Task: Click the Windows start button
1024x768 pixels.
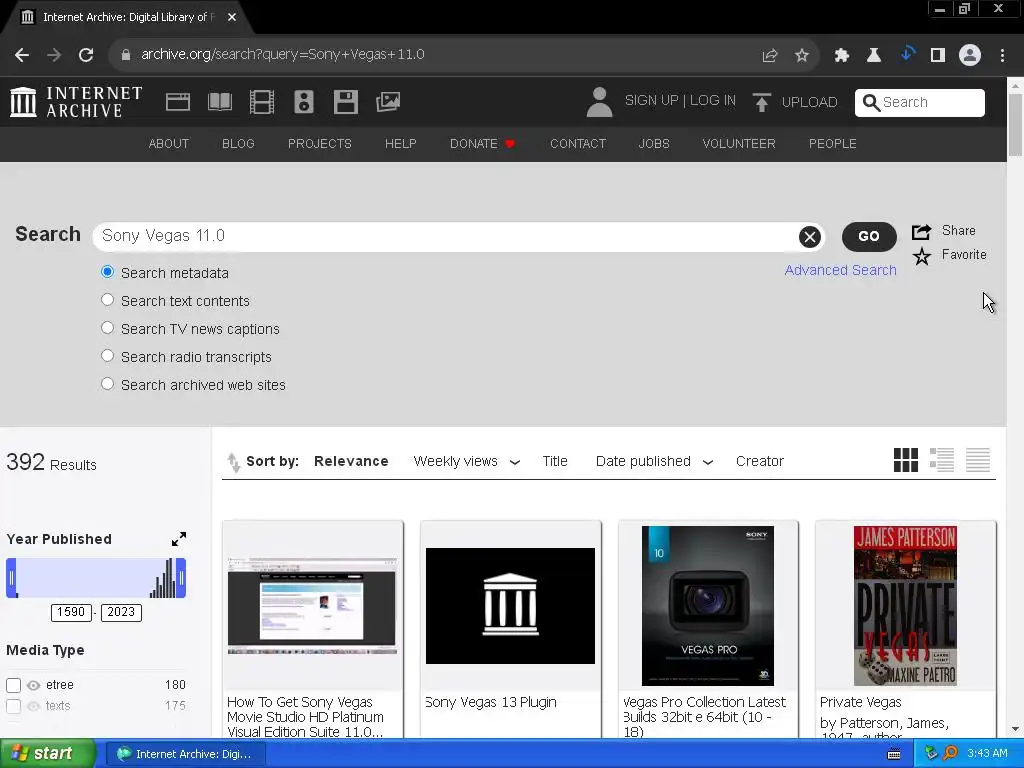Action: (48, 754)
